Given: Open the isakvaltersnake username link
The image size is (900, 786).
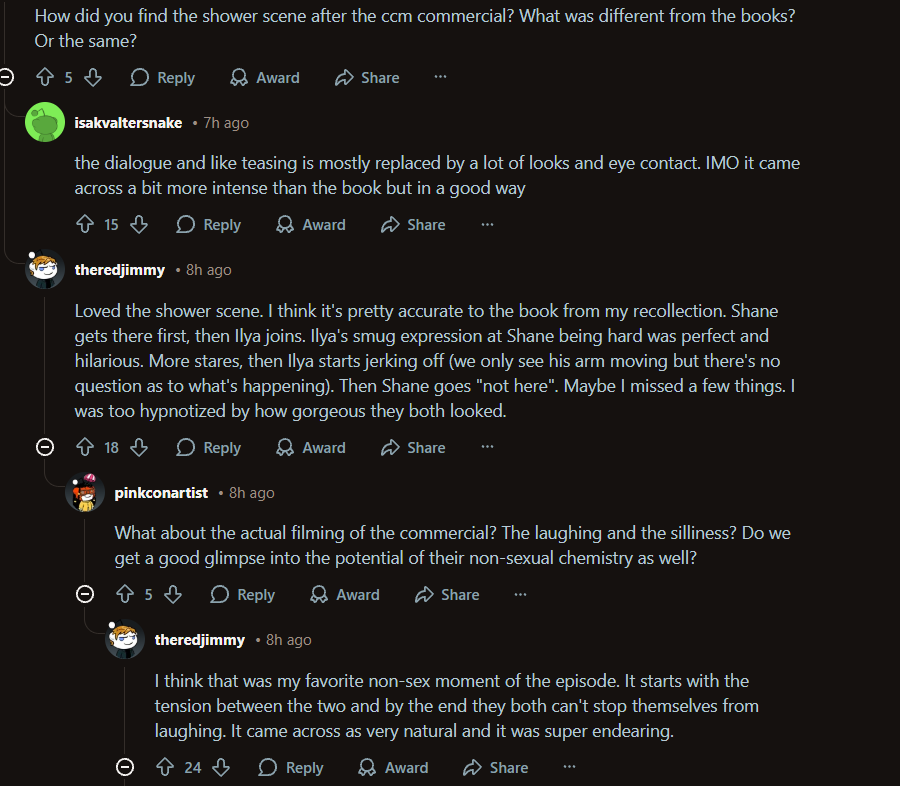Looking at the screenshot, I should click(x=128, y=123).
